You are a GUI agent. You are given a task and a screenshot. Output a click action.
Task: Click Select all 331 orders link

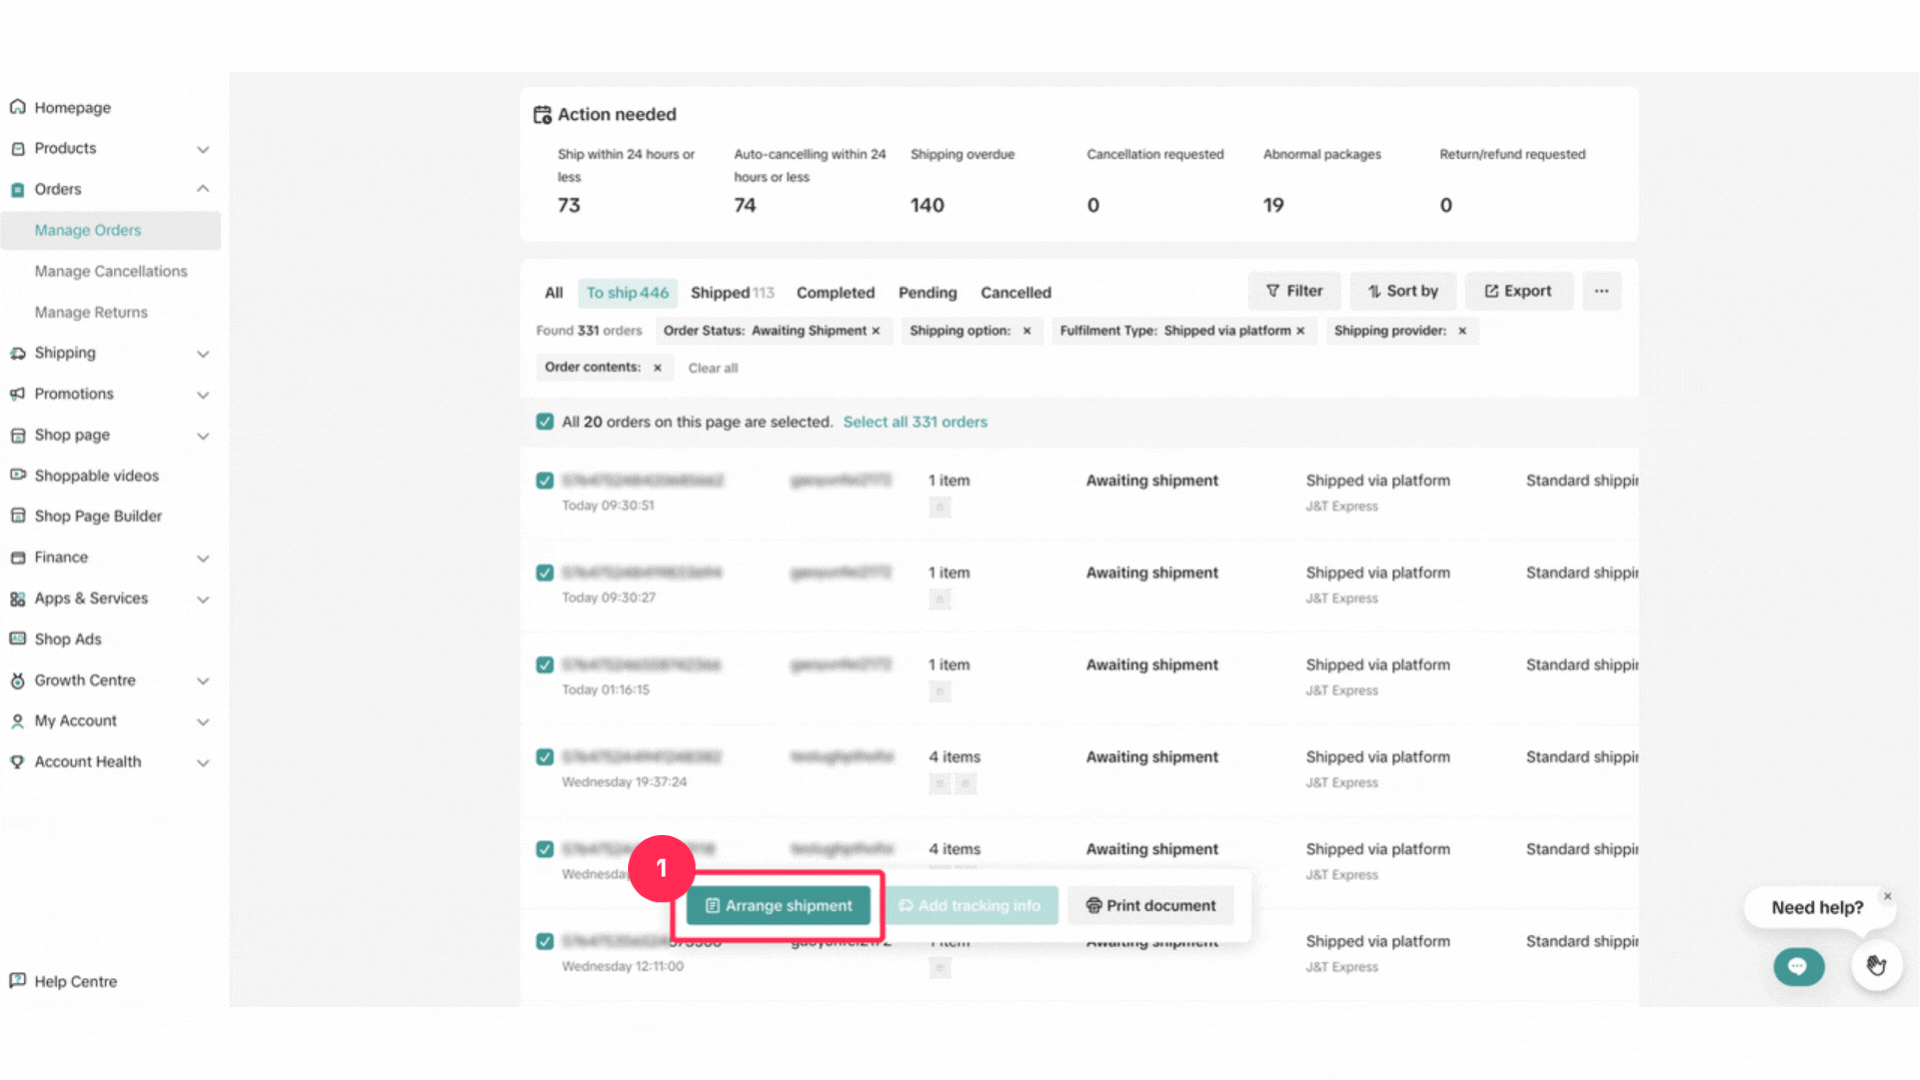click(x=914, y=422)
